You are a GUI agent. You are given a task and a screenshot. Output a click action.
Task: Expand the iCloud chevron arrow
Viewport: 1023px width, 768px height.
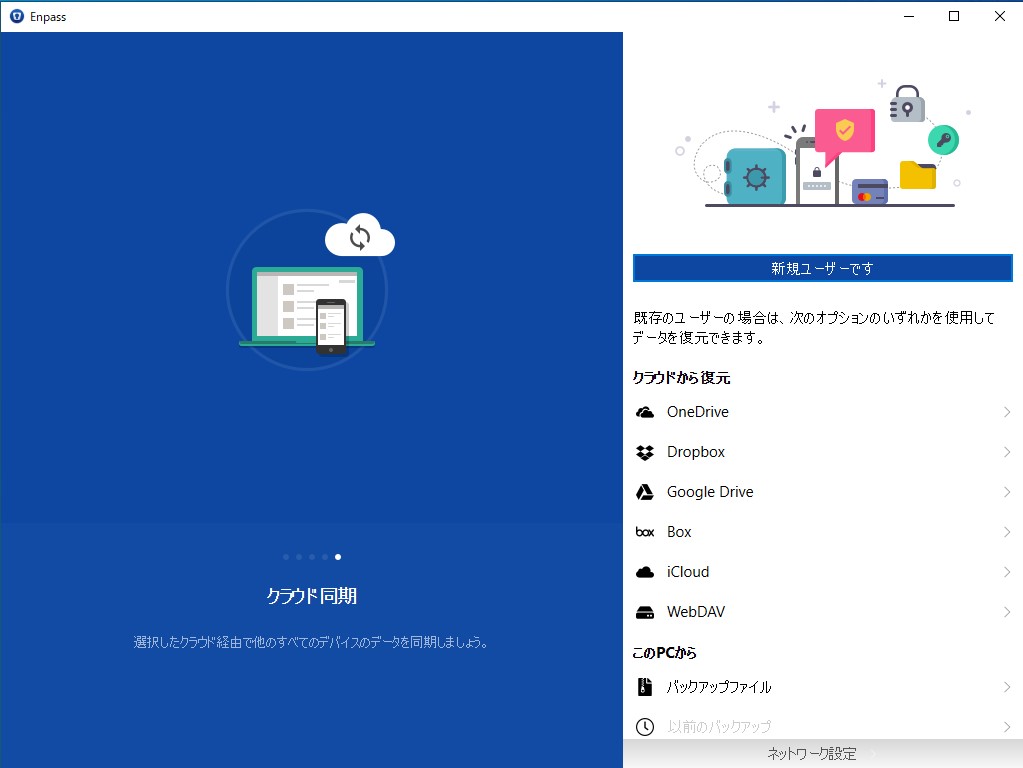(1006, 571)
